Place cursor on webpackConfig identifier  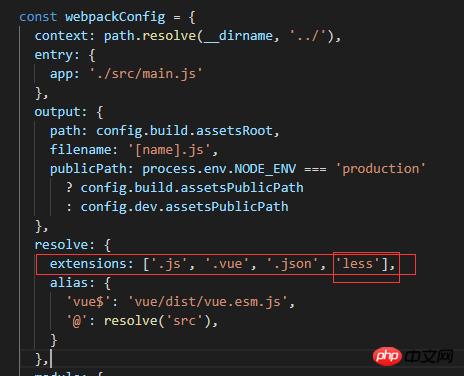coord(115,17)
